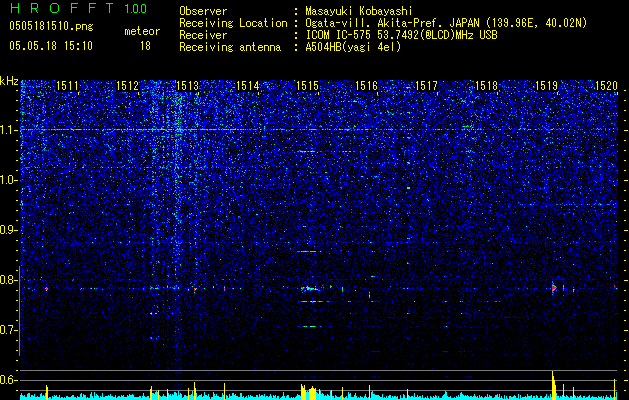629x400 pixels.
Task: Click the HROFFT 1.00 title text
Action: tap(79, 8)
